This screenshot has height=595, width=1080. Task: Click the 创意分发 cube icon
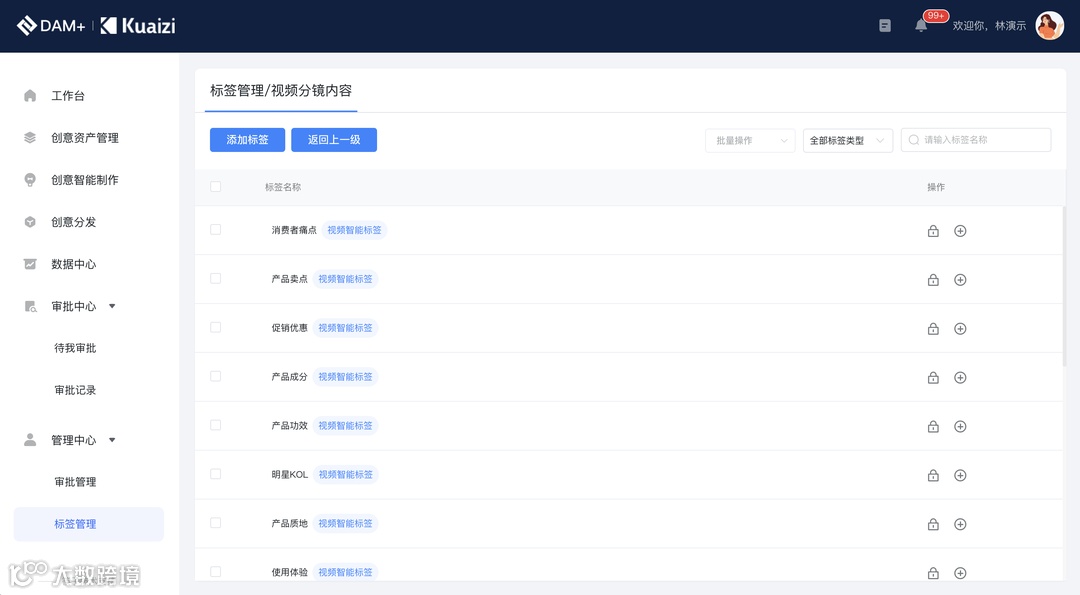point(30,222)
